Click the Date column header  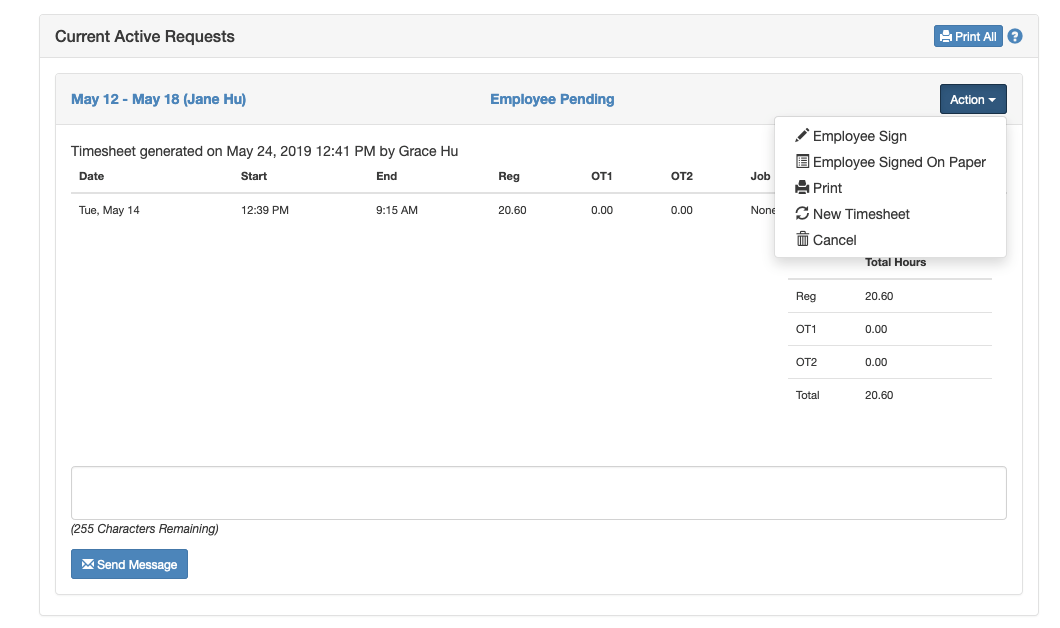click(x=91, y=176)
